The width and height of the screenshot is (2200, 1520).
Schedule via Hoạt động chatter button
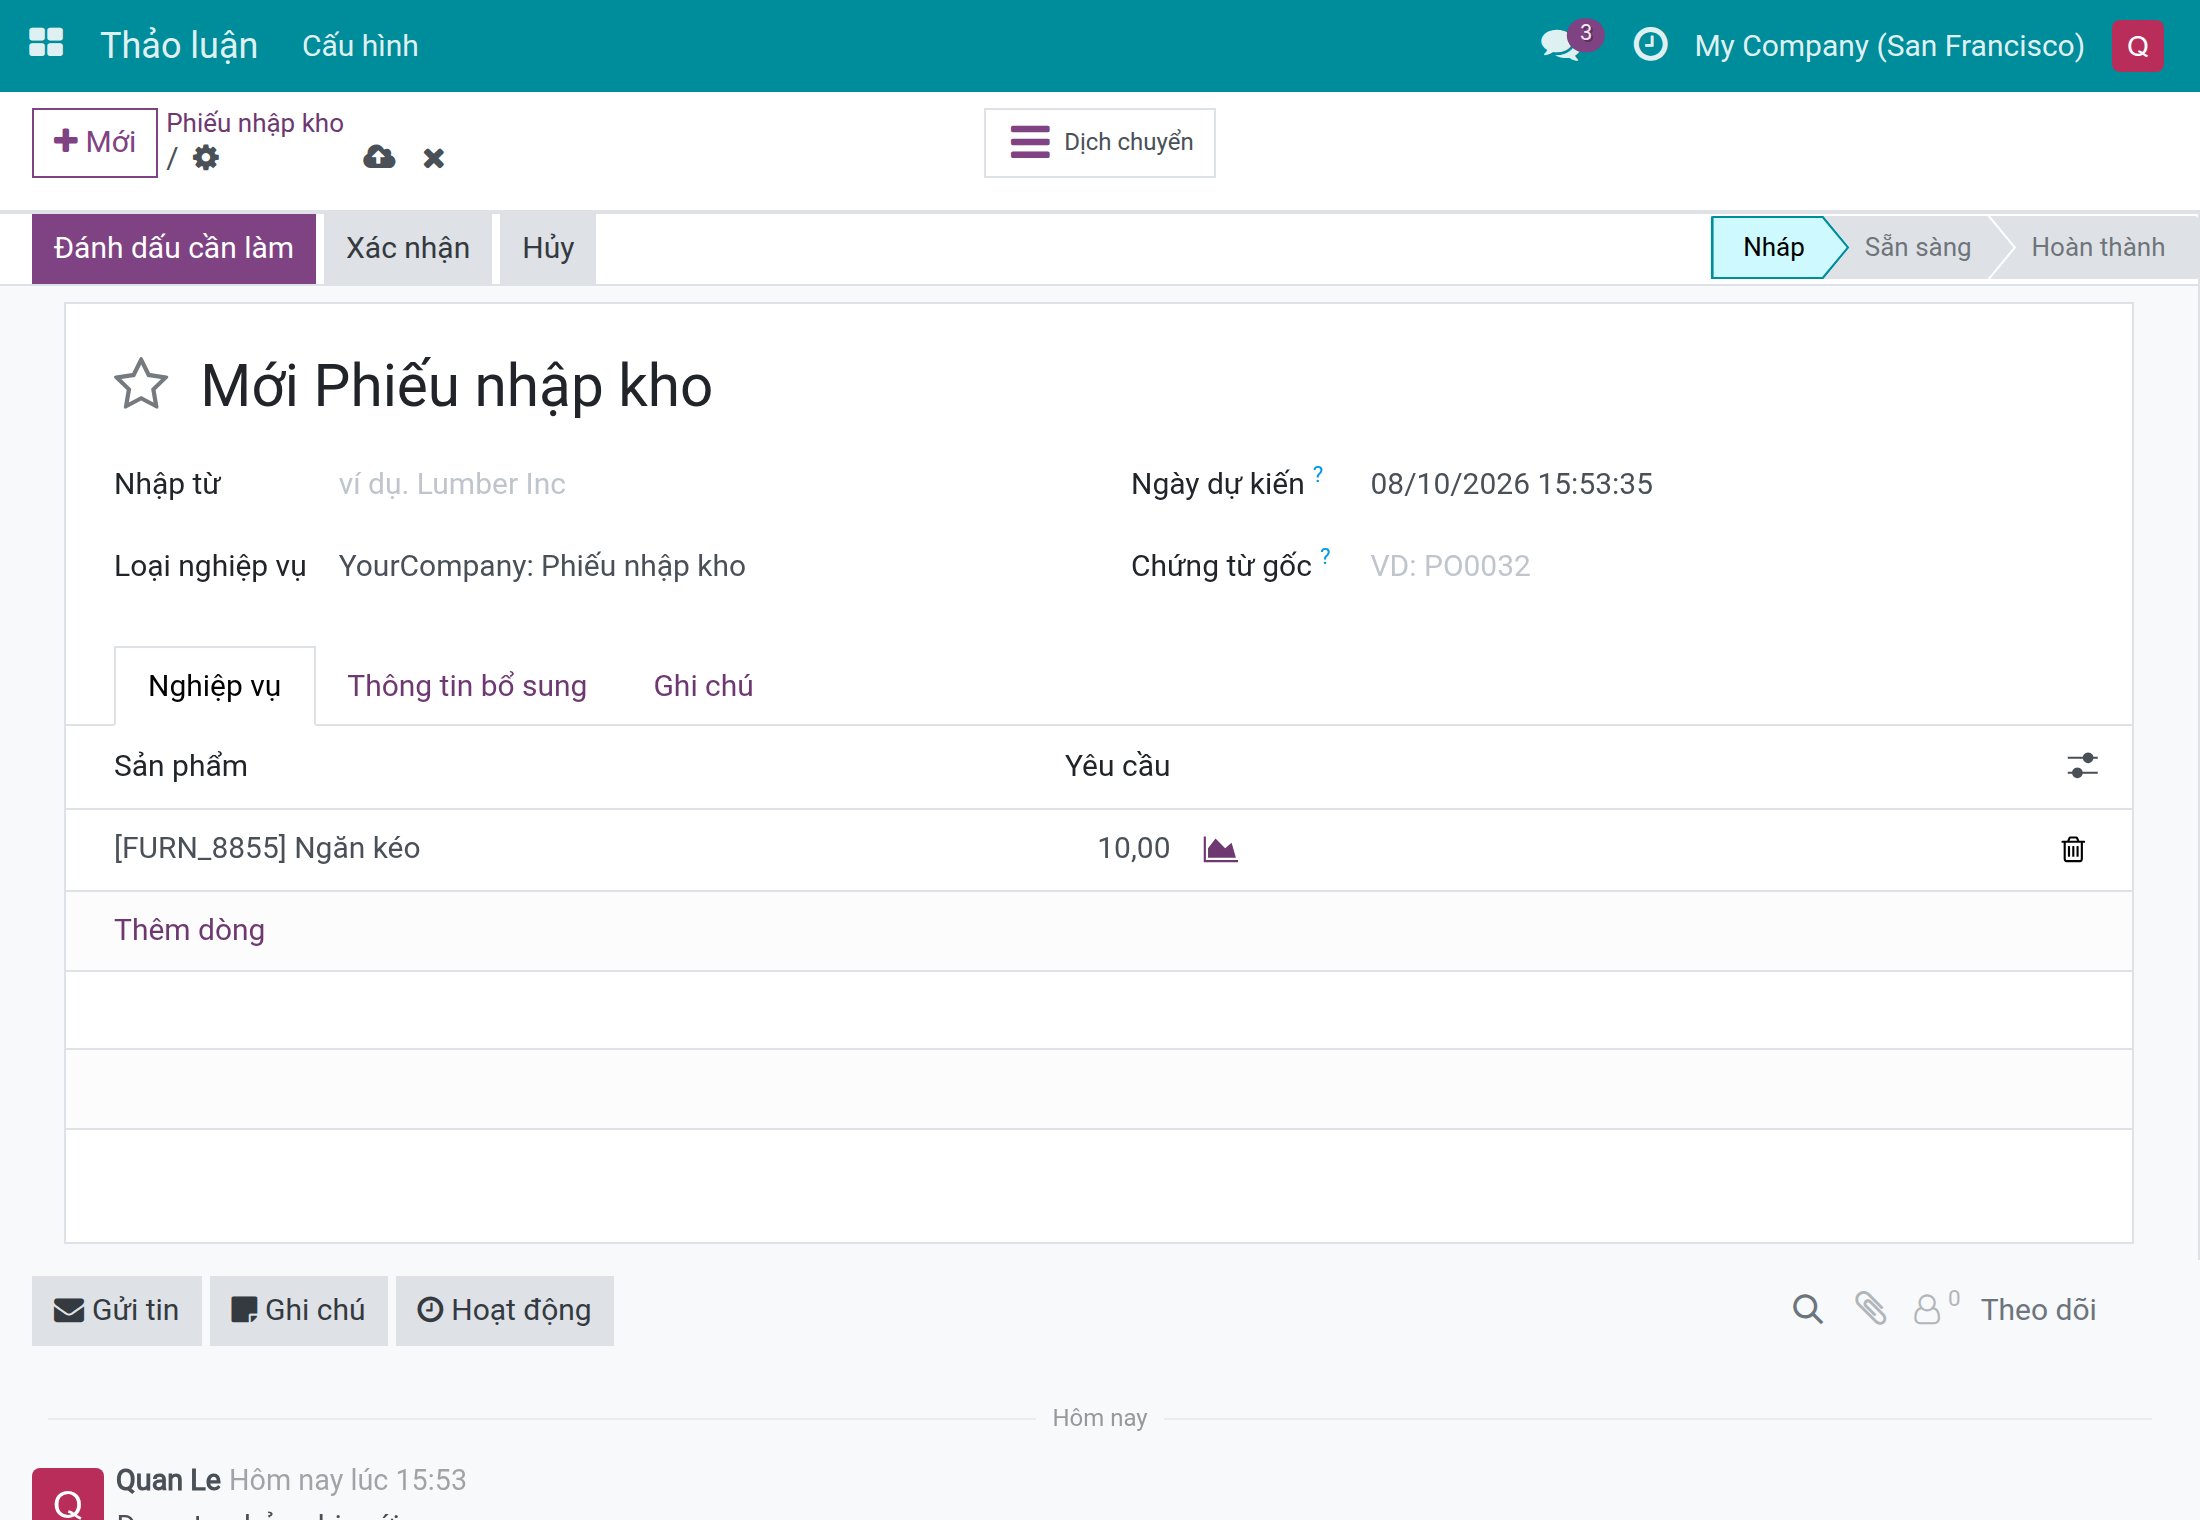point(505,1310)
